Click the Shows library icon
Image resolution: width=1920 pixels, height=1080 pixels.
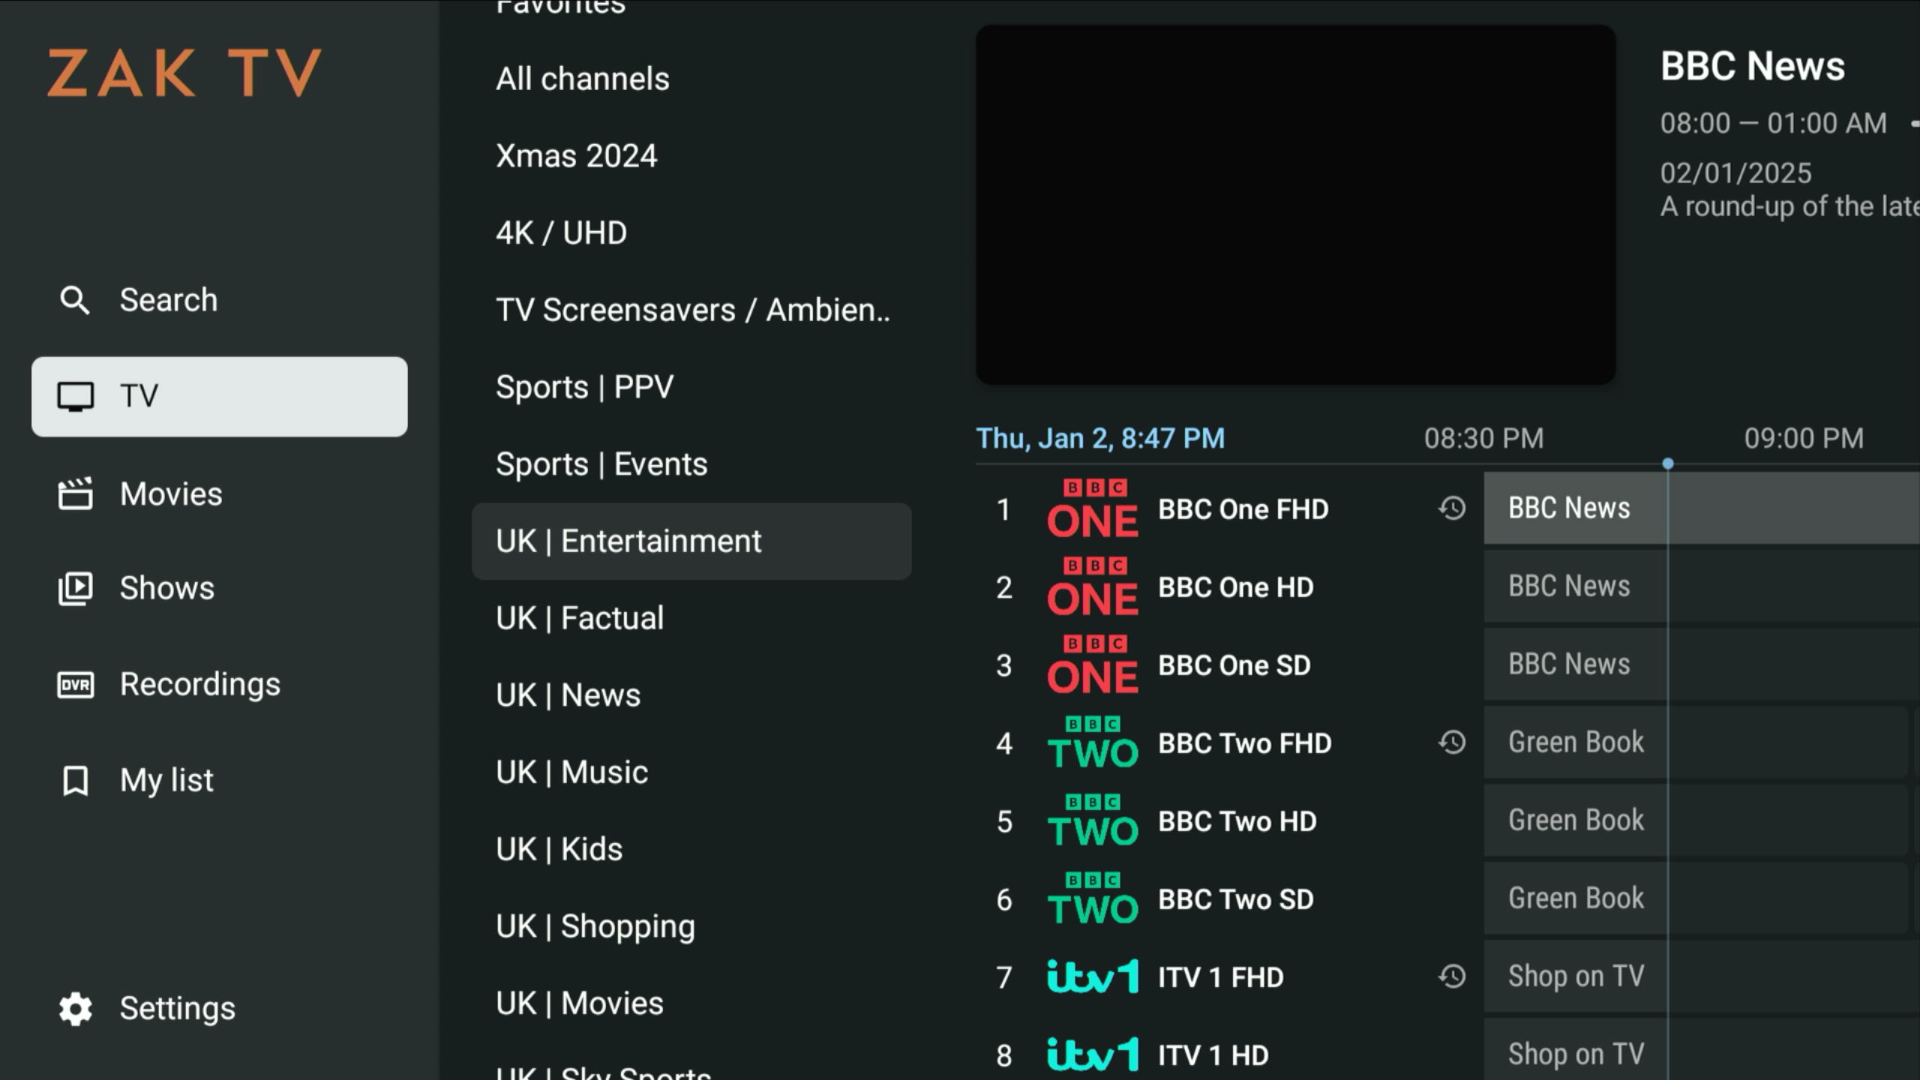coord(75,588)
